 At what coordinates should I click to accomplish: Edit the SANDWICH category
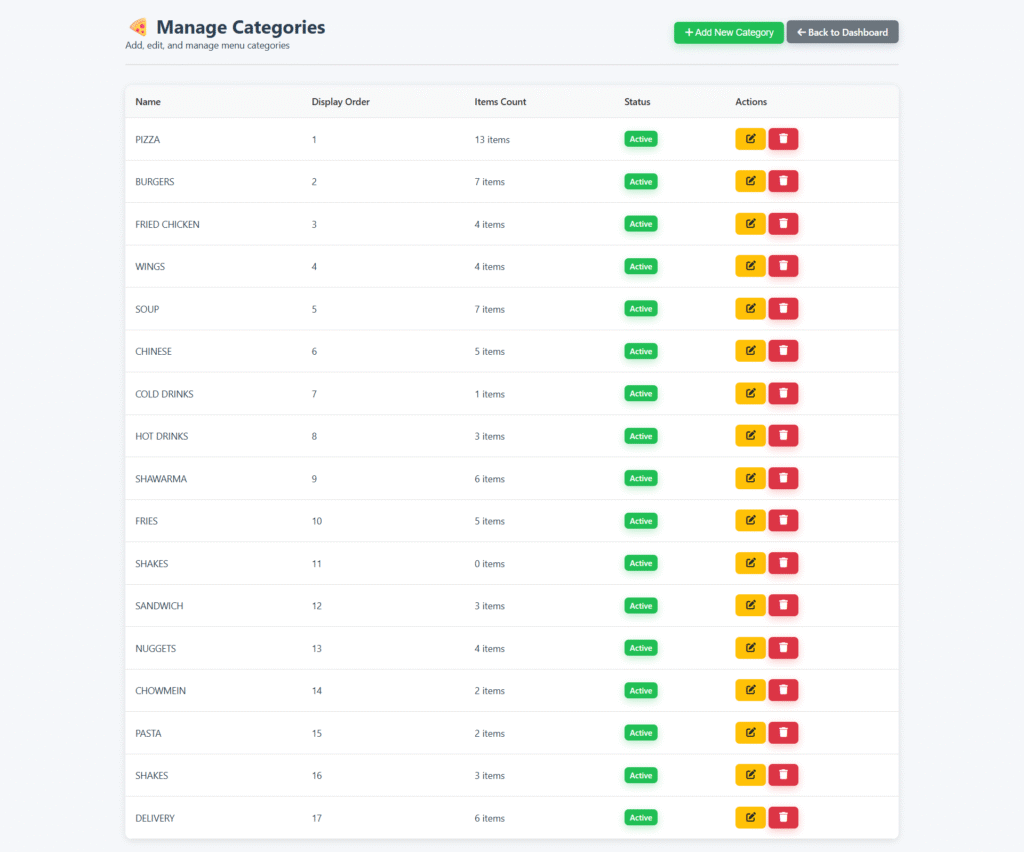click(x=750, y=606)
